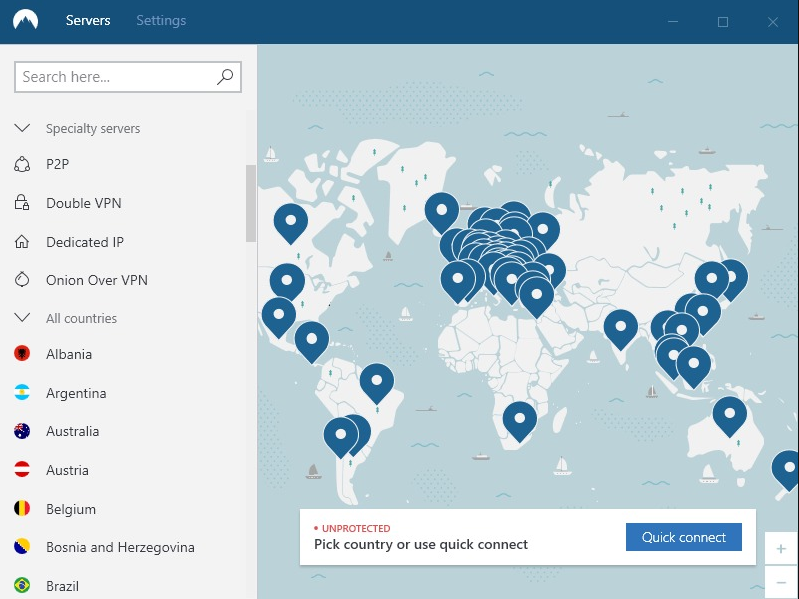This screenshot has width=799, height=599.
Task: Click the Brazil map pin
Action: [377, 383]
